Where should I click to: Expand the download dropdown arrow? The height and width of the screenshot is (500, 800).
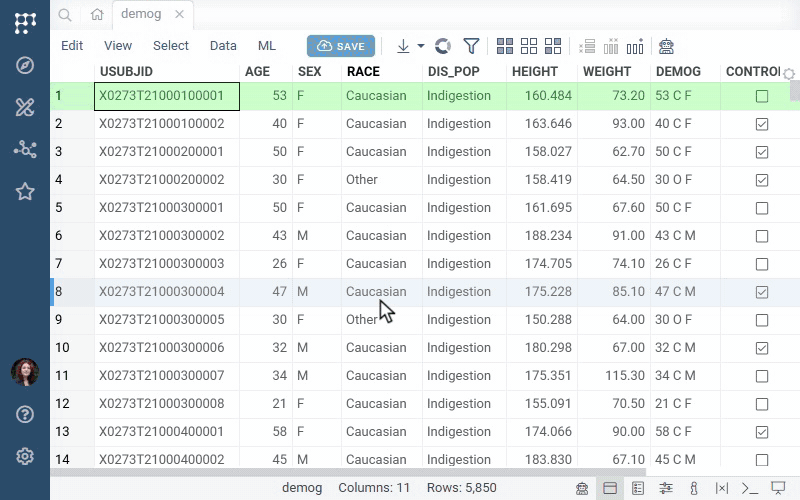pos(421,46)
